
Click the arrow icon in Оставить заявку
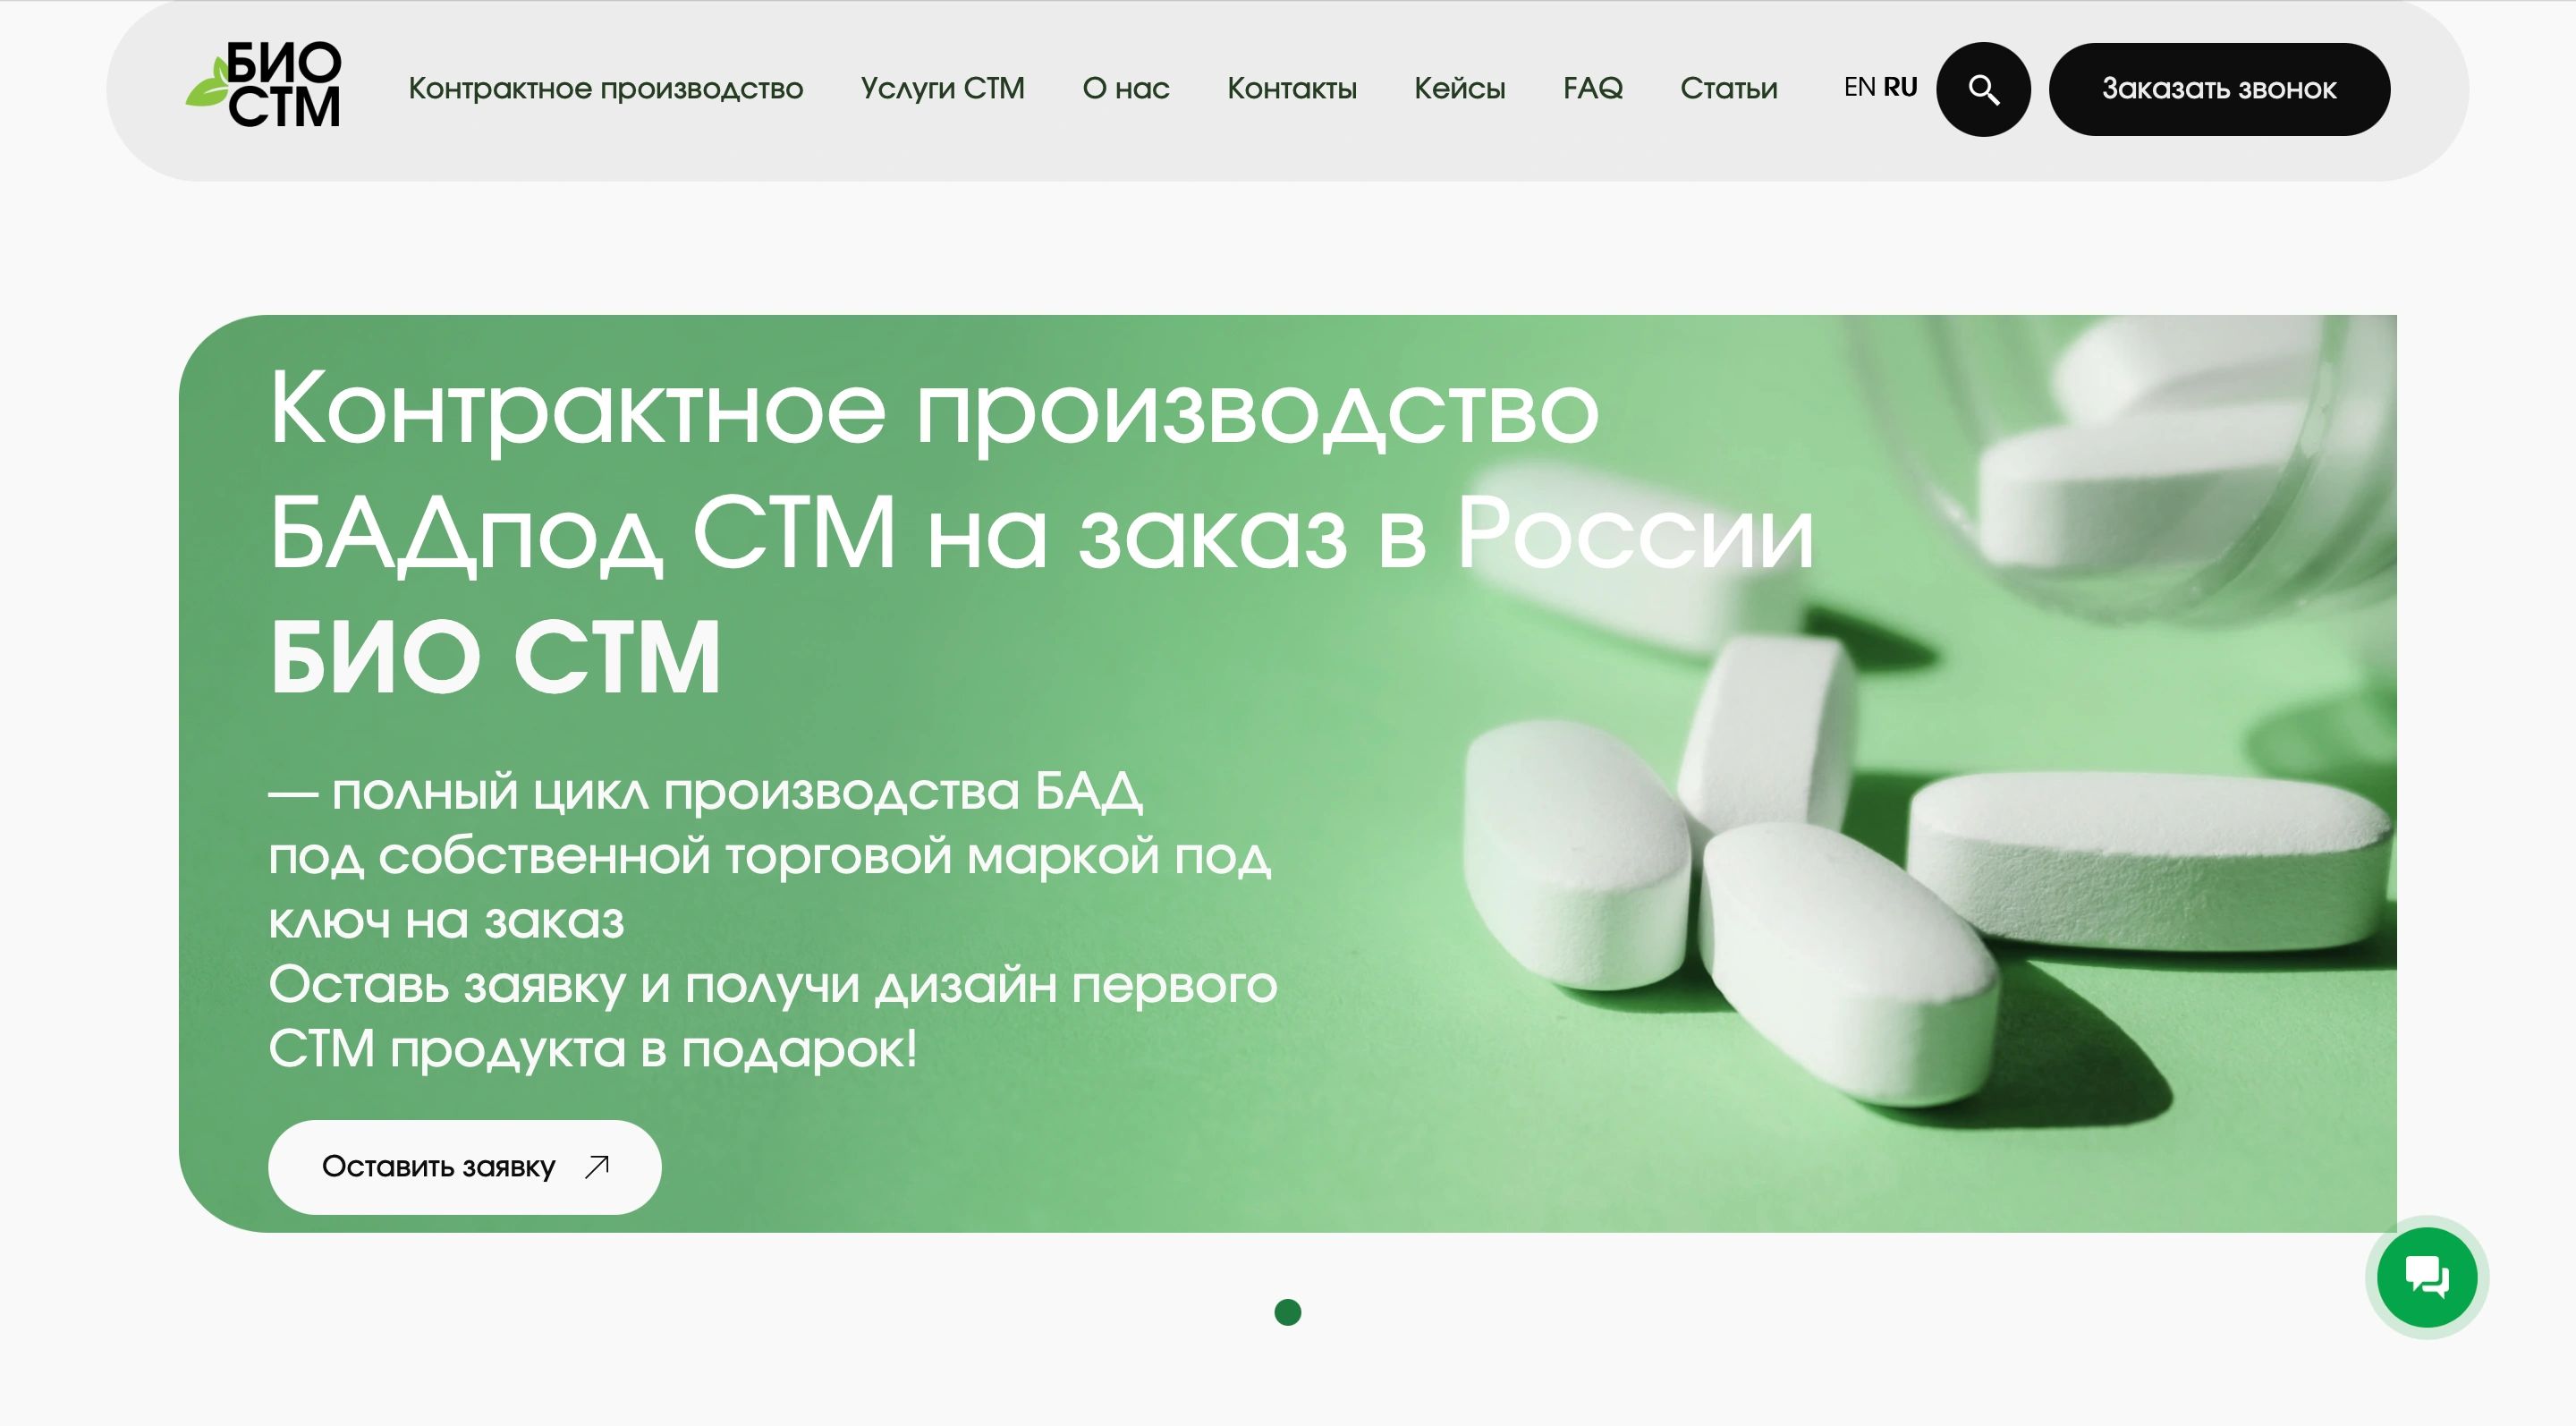[x=597, y=1166]
